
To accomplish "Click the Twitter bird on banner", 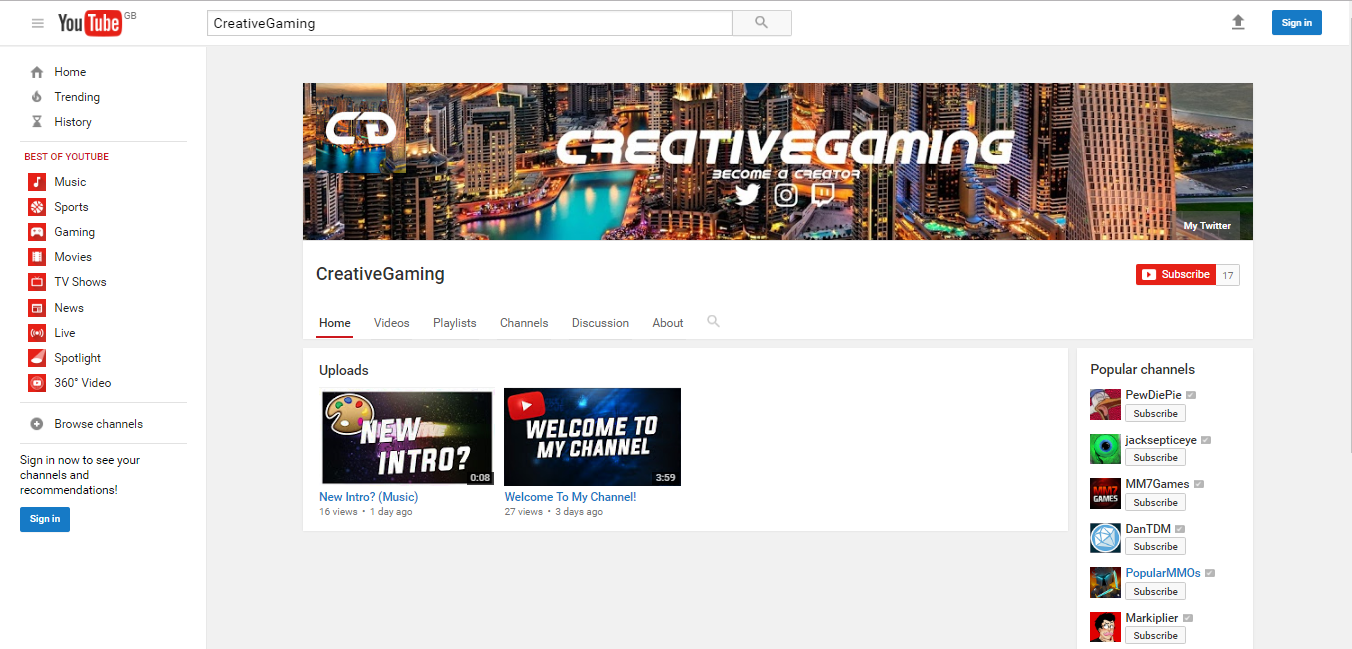I will click(x=747, y=194).
